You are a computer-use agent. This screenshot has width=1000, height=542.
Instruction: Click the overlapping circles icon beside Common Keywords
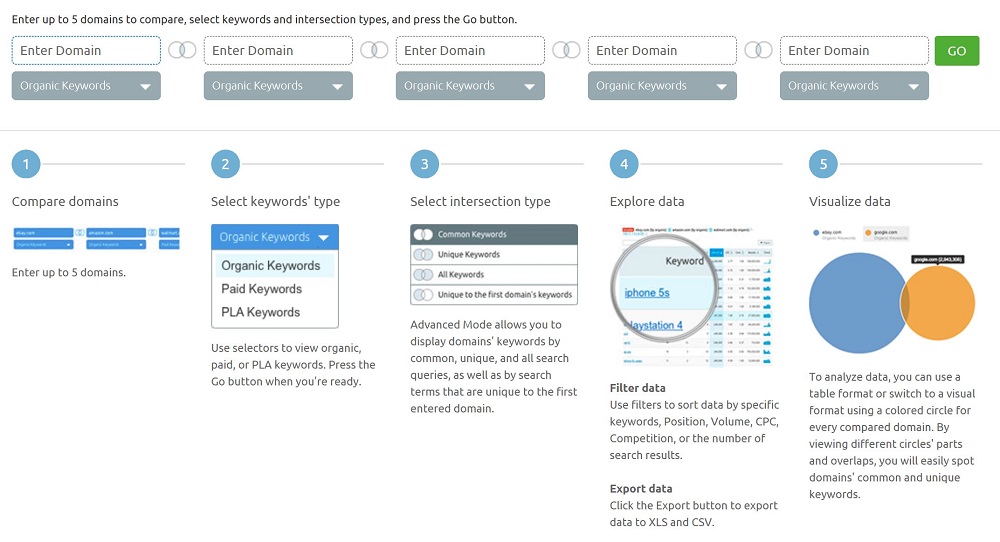(423, 235)
